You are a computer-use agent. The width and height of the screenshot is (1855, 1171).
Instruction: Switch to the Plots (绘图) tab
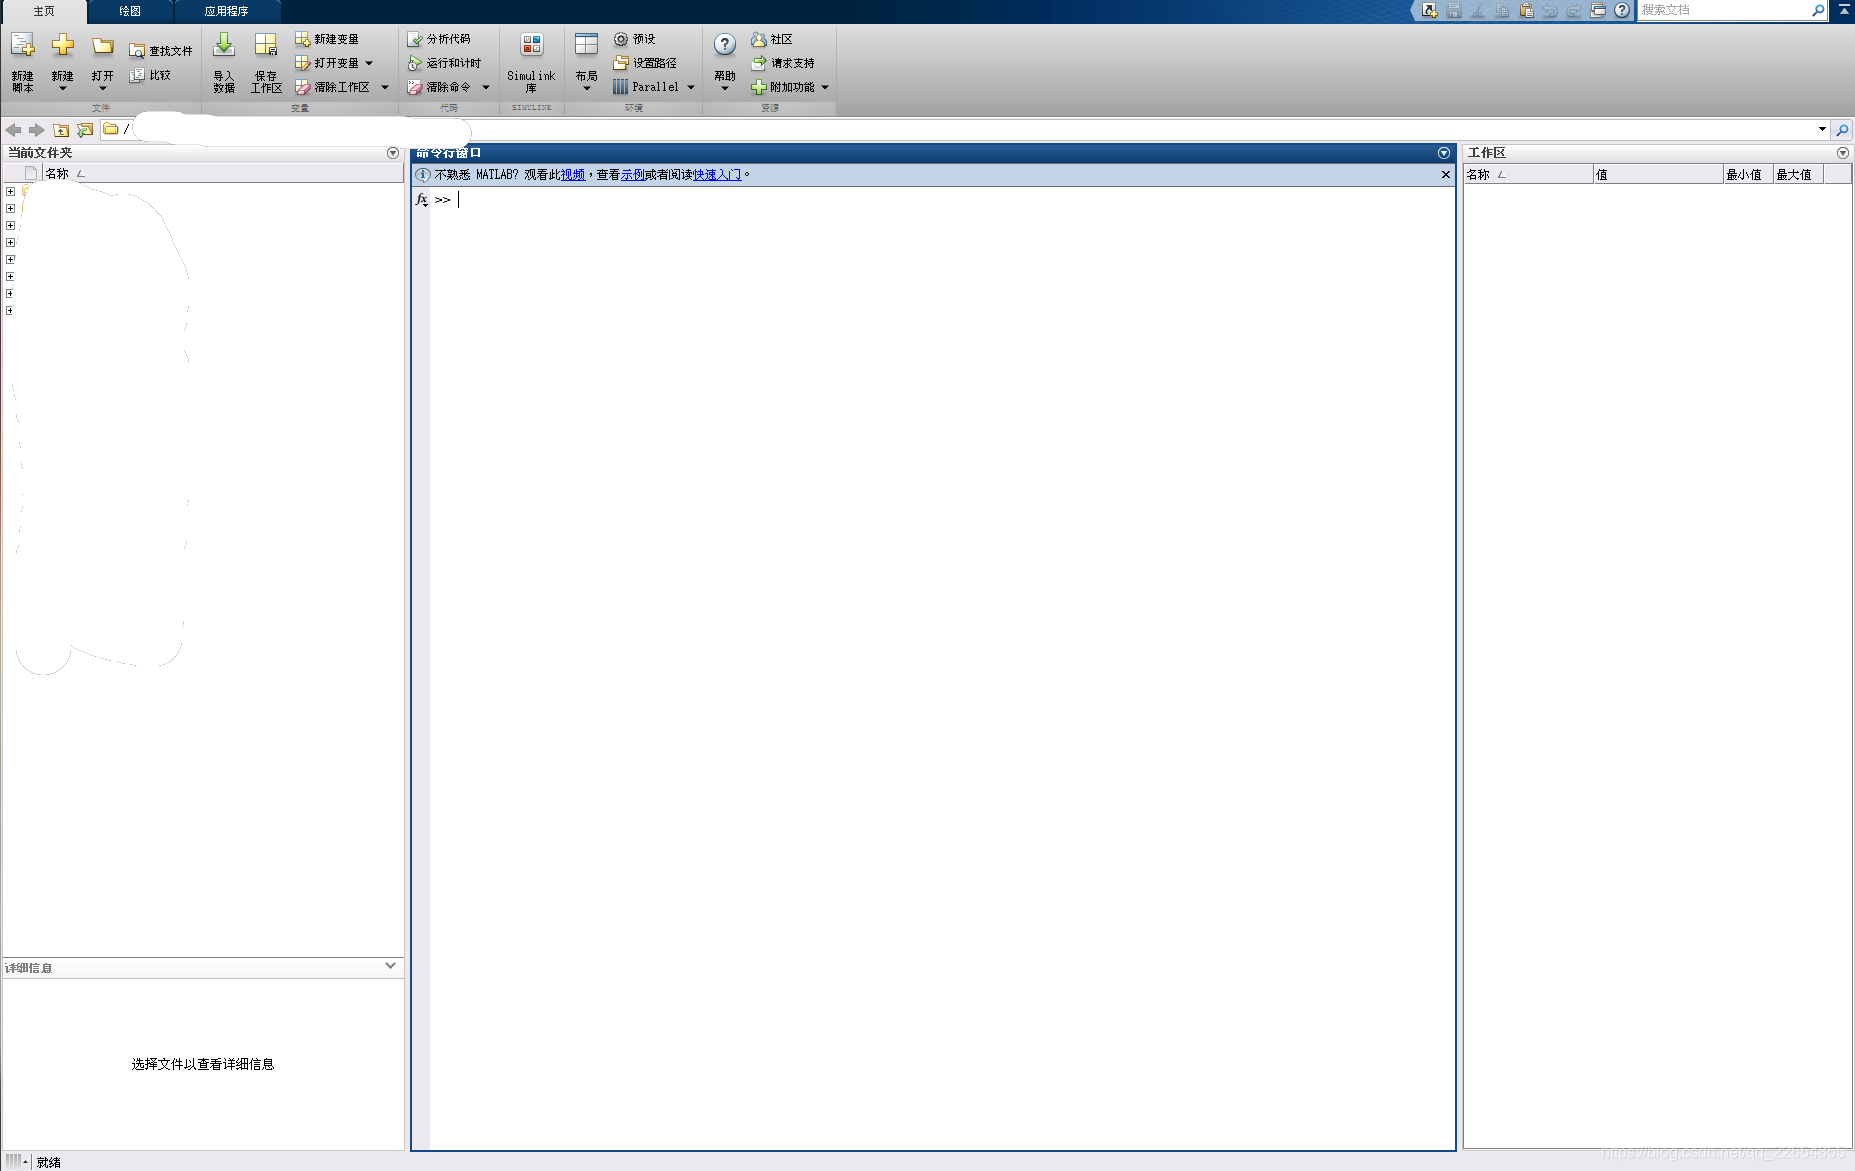tap(130, 11)
